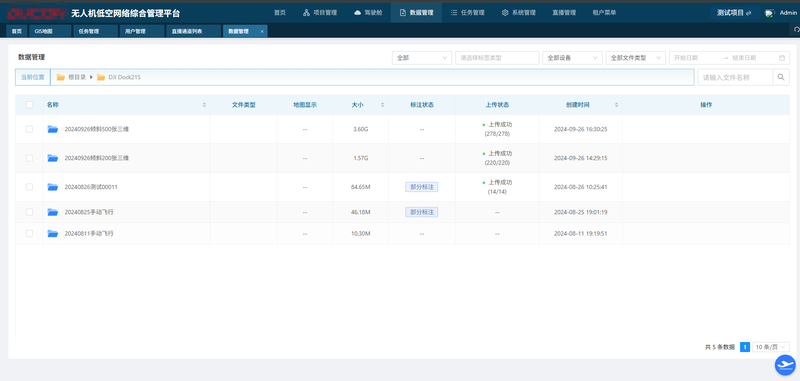Image resolution: width=800 pixels, height=381 pixels.
Task: Check the row 20240926倾斜500张三维
Action: [29, 129]
